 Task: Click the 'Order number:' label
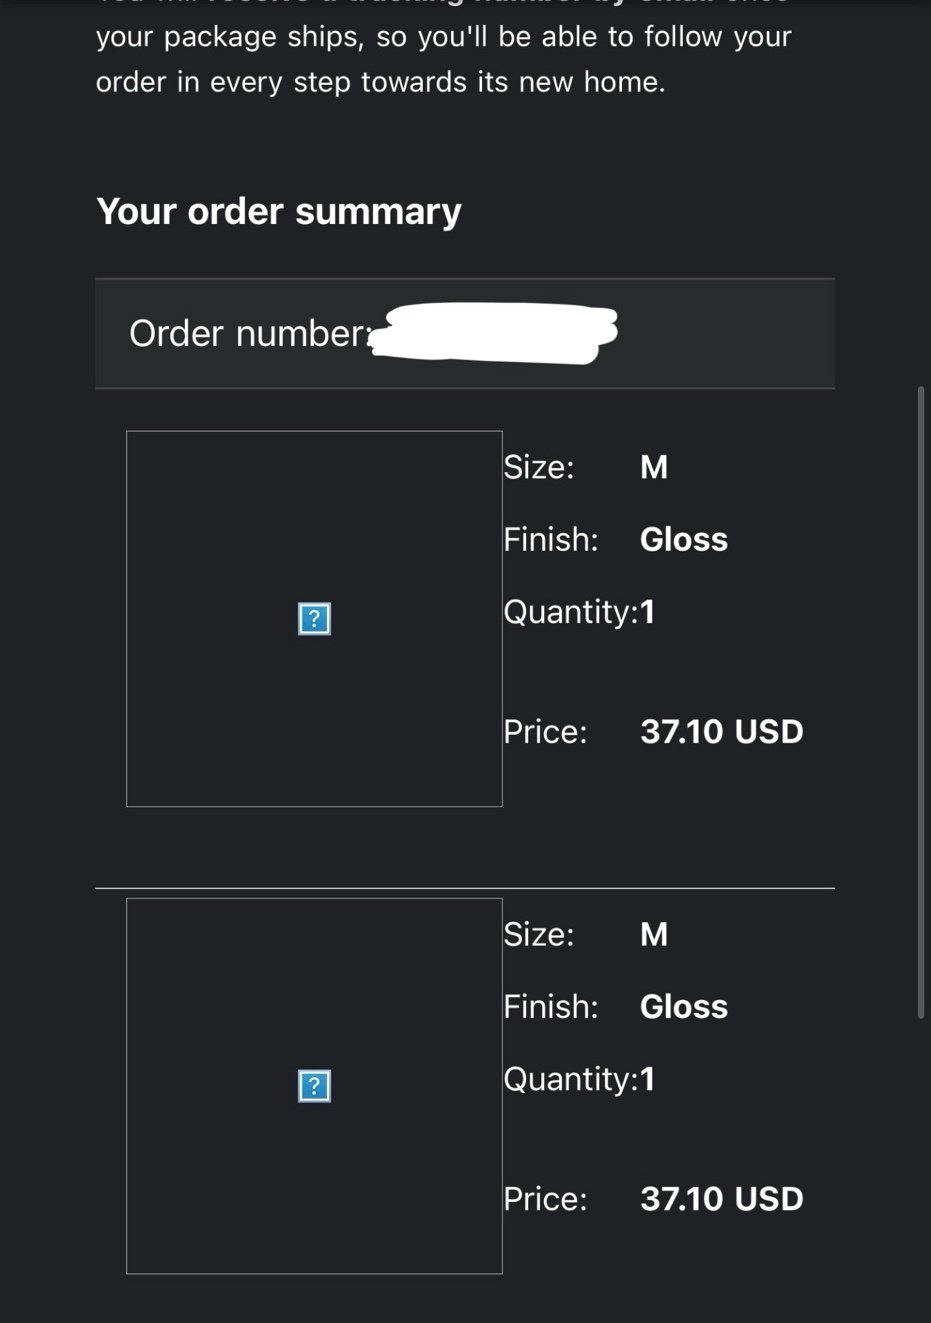pyautogui.click(x=250, y=333)
